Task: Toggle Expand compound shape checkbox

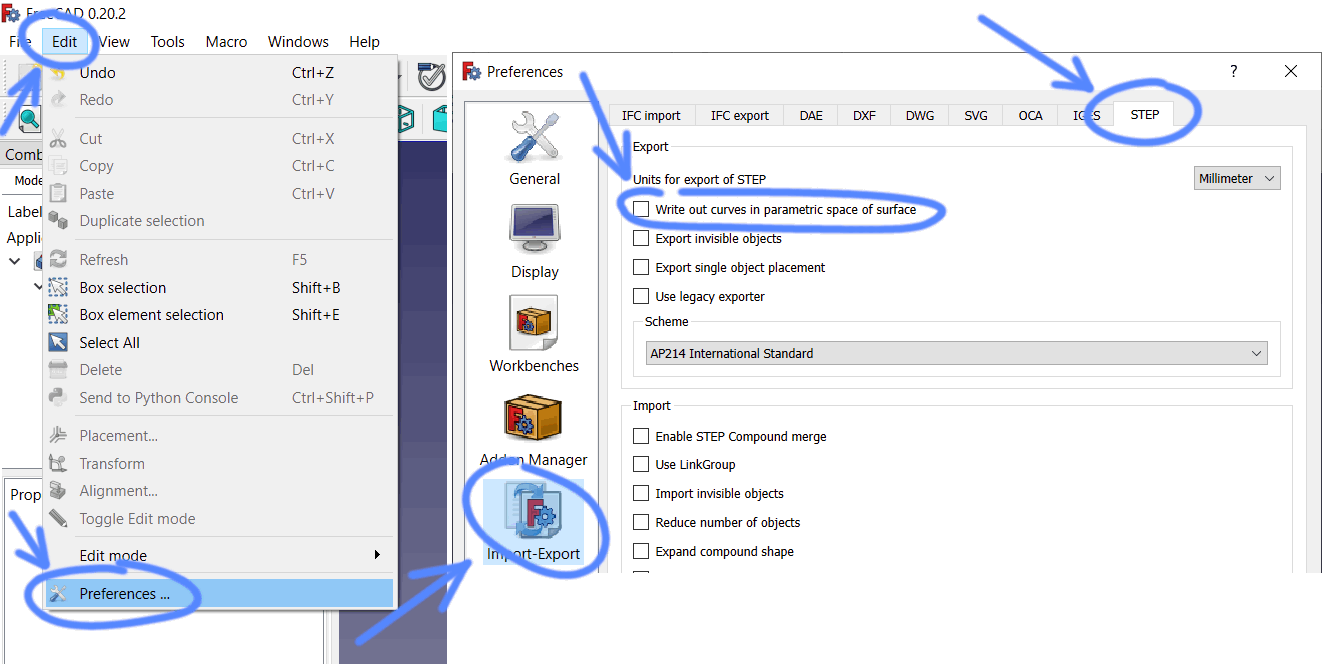Action: click(x=641, y=552)
